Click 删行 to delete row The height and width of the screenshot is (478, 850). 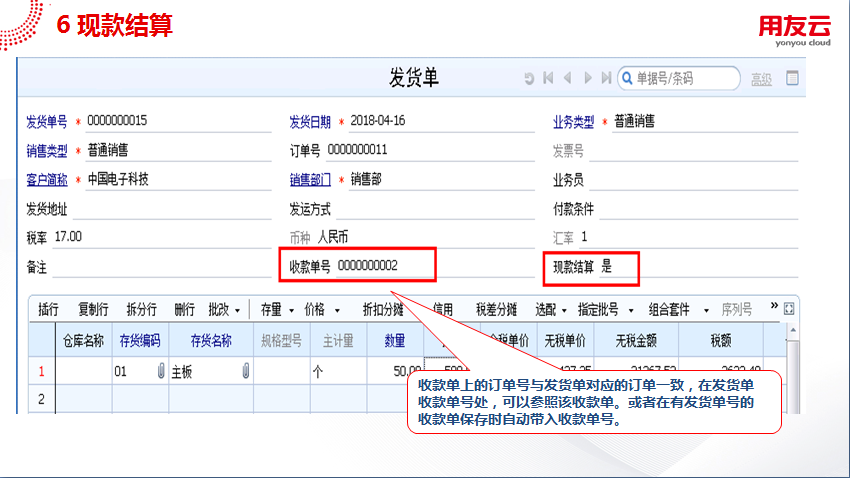184,309
